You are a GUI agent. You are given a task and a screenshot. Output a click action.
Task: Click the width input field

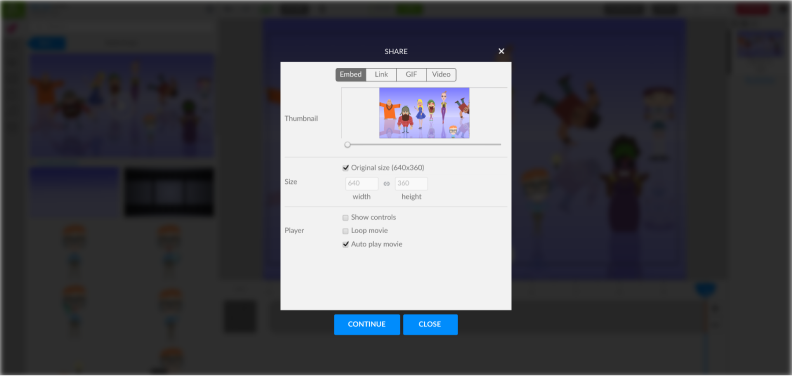(362, 183)
